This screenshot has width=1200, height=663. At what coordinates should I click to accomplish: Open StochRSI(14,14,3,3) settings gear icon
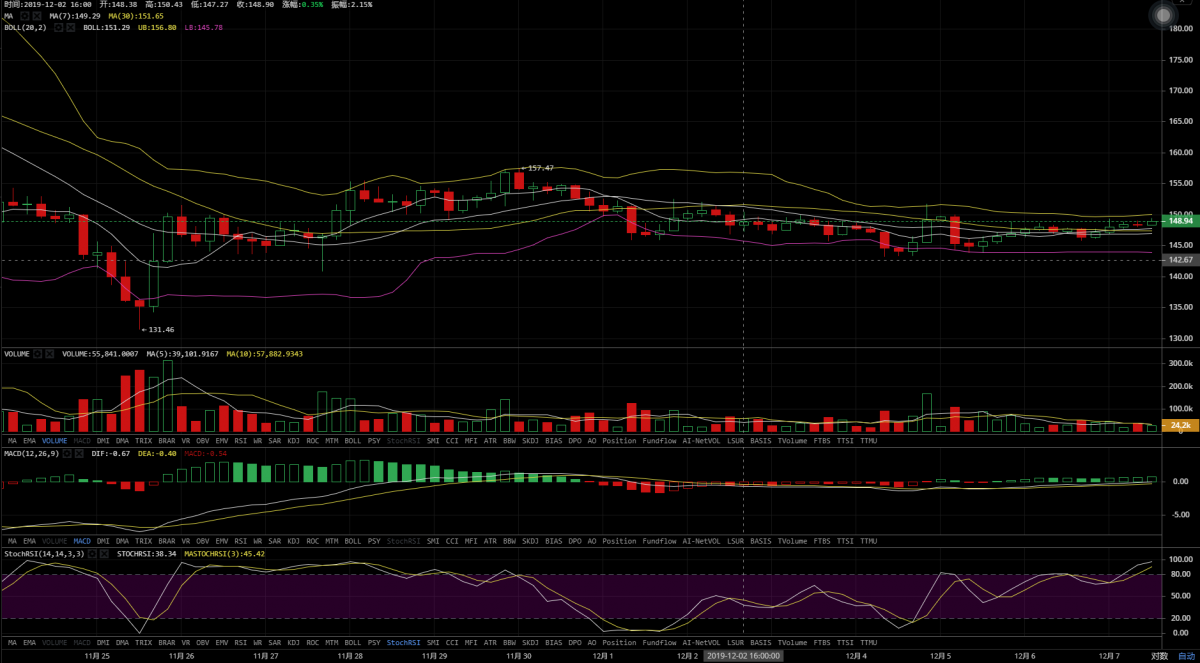pyautogui.click(x=93, y=552)
